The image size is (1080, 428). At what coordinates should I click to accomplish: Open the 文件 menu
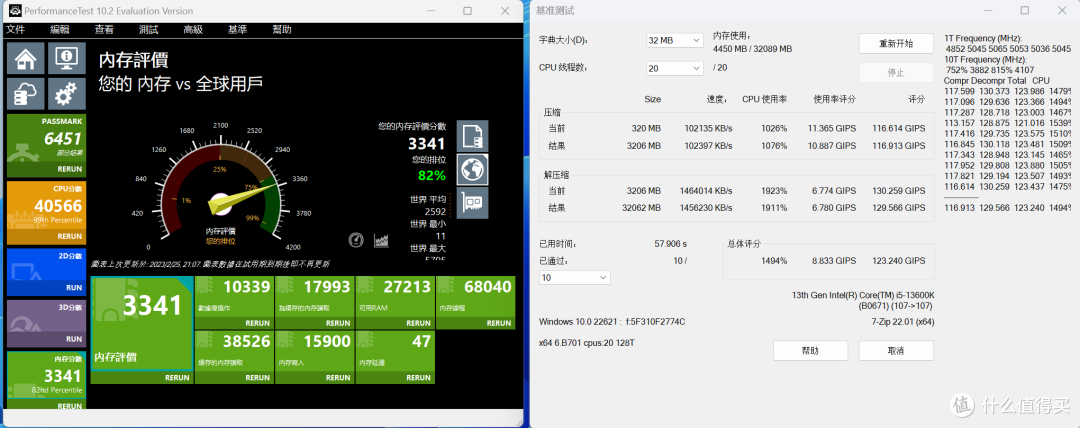click(15, 30)
